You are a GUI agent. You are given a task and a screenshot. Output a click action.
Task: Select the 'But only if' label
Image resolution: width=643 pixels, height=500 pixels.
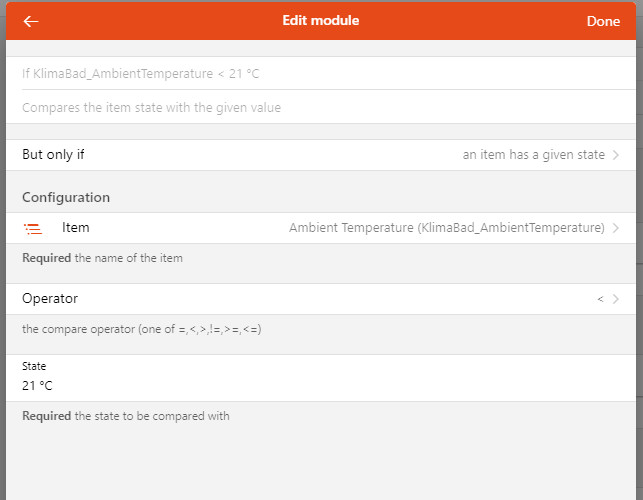pos(53,155)
